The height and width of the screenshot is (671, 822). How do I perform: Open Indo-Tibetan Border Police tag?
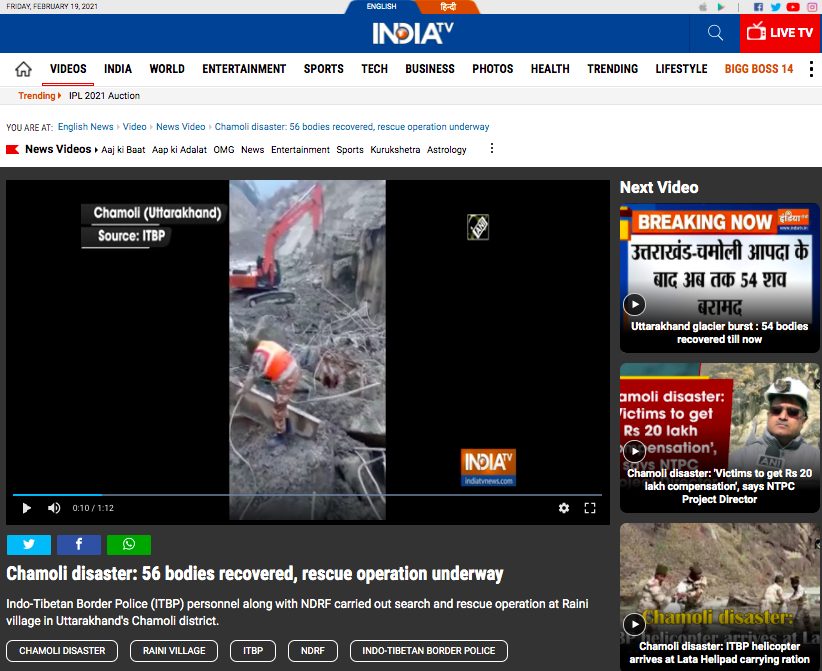pyautogui.click(x=429, y=651)
